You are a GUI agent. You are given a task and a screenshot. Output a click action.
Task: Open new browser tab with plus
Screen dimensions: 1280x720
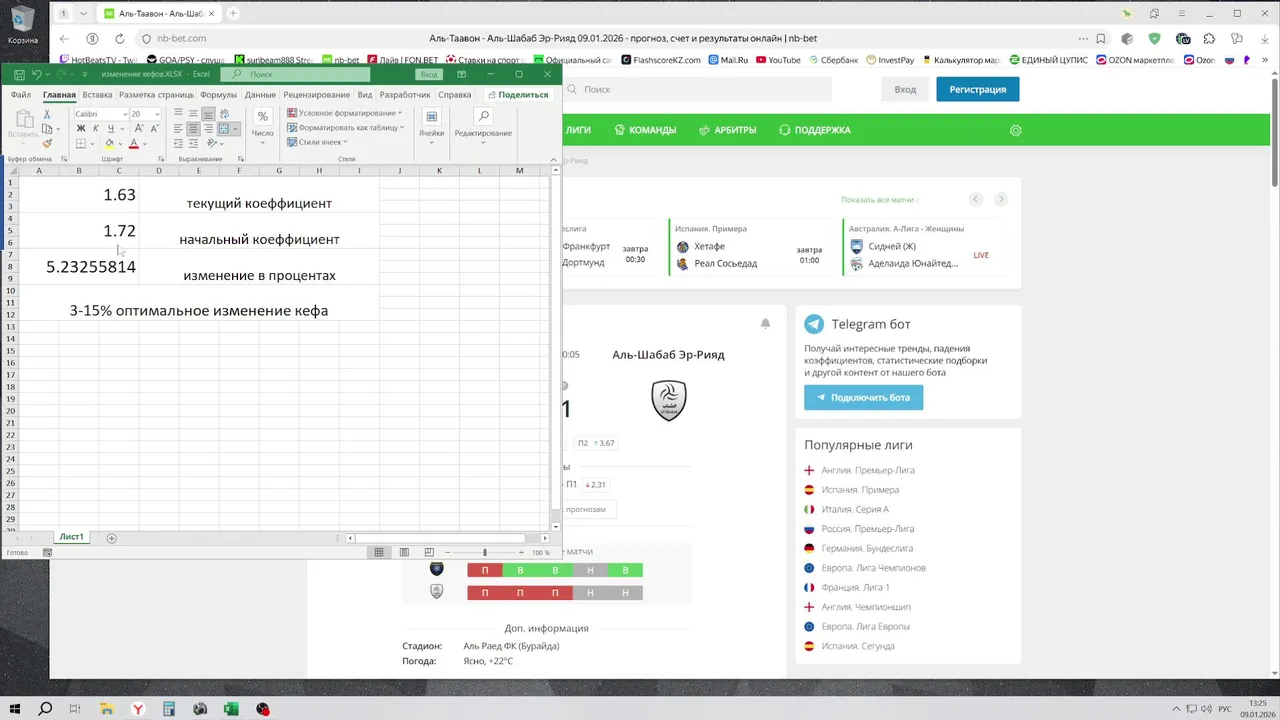tap(233, 14)
